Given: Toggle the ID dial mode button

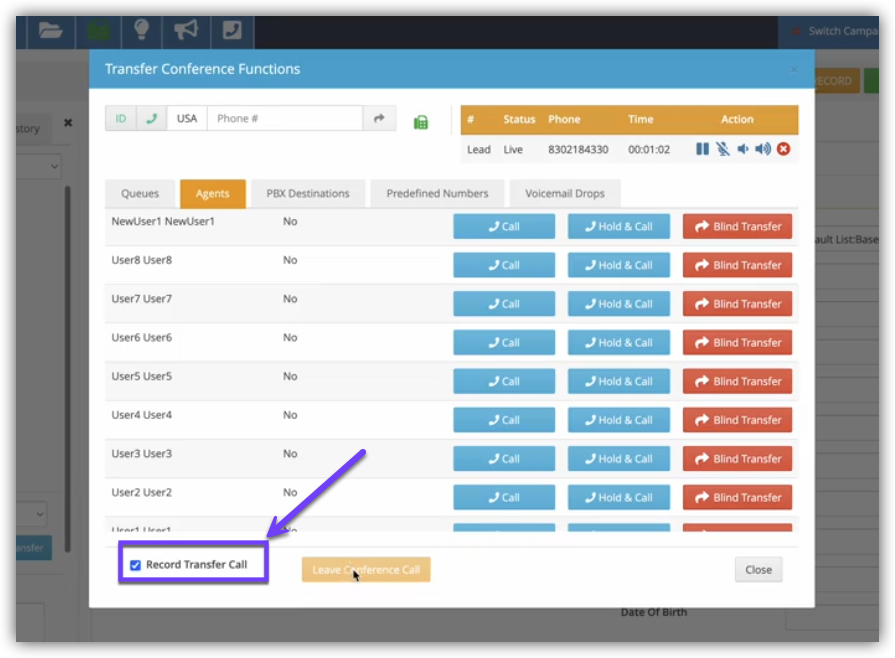Looking at the screenshot, I should click(121, 118).
